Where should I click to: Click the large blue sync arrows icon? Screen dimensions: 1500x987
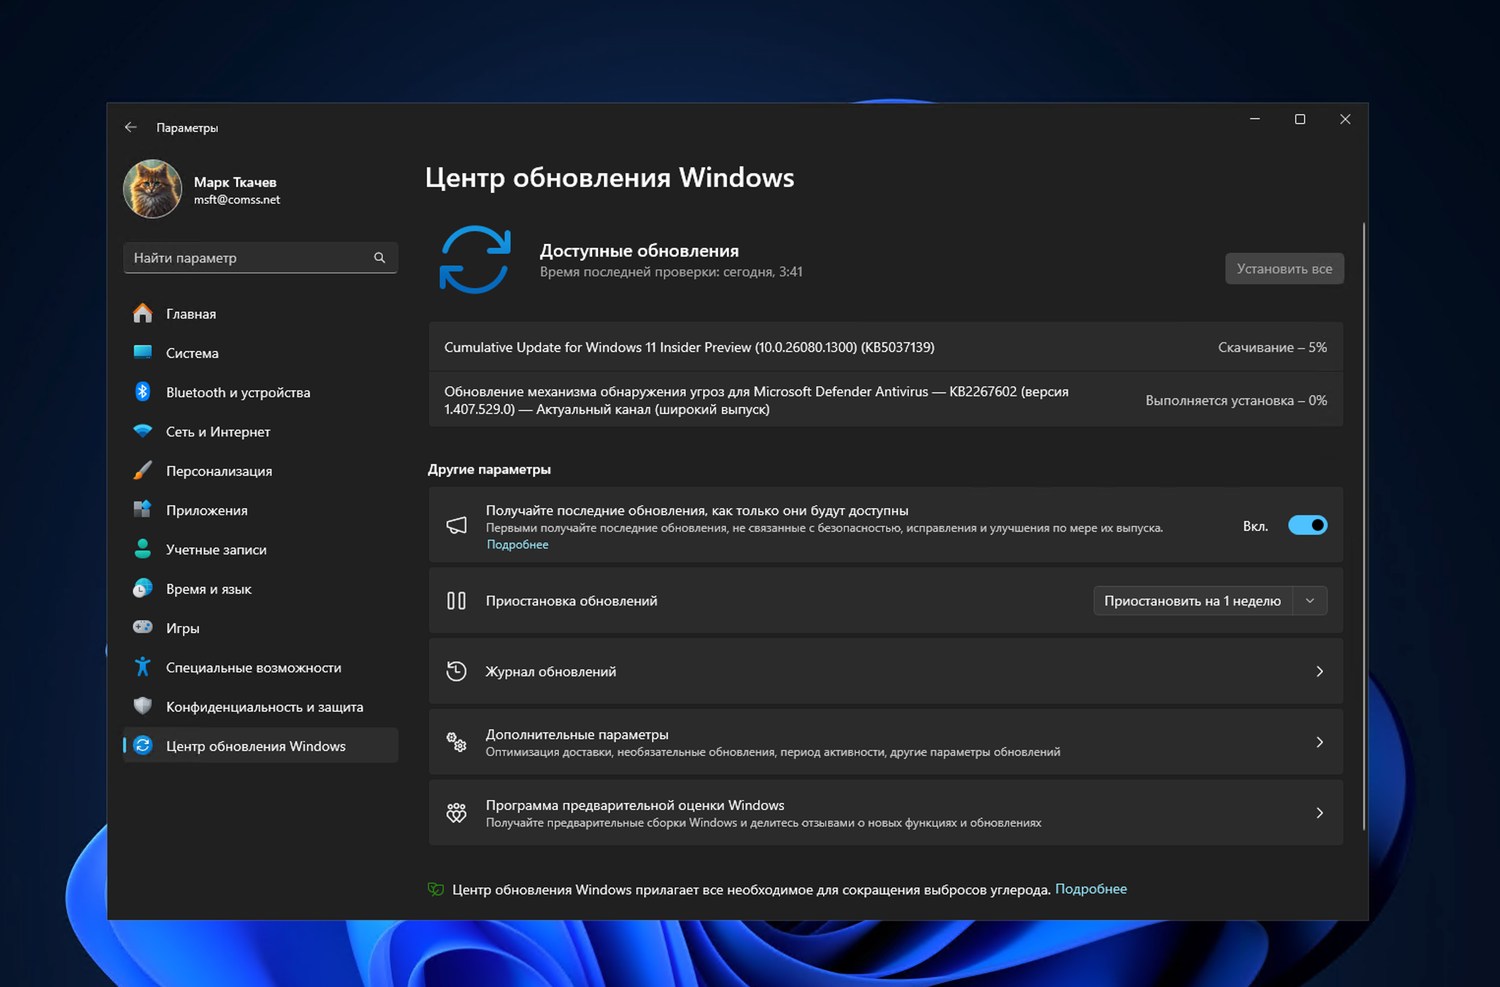pyautogui.click(x=475, y=260)
